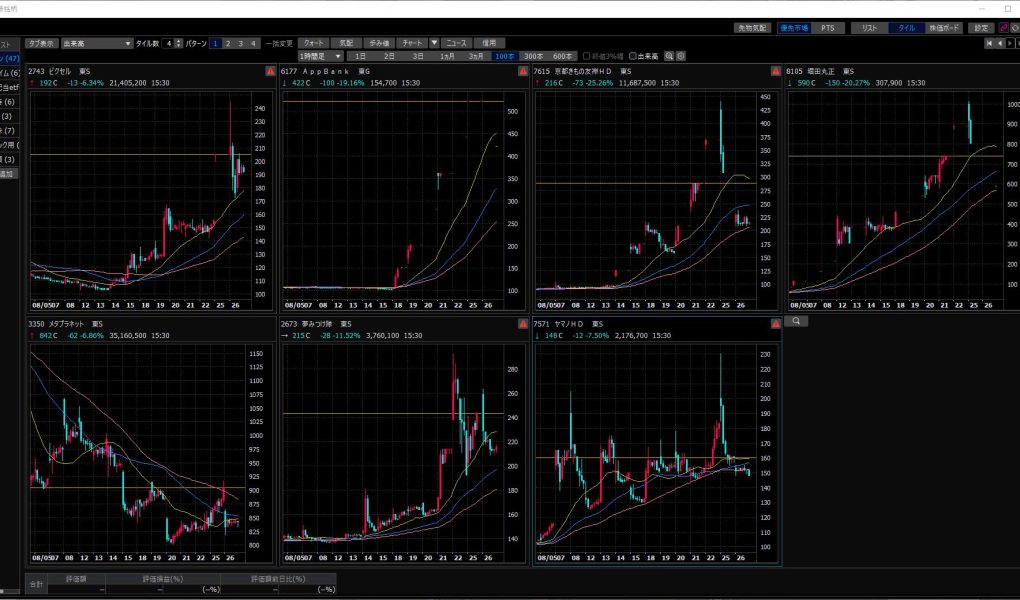Click the alert icon on the 6177 AppBank tile
This screenshot has width=1020, height=600.
523,72
